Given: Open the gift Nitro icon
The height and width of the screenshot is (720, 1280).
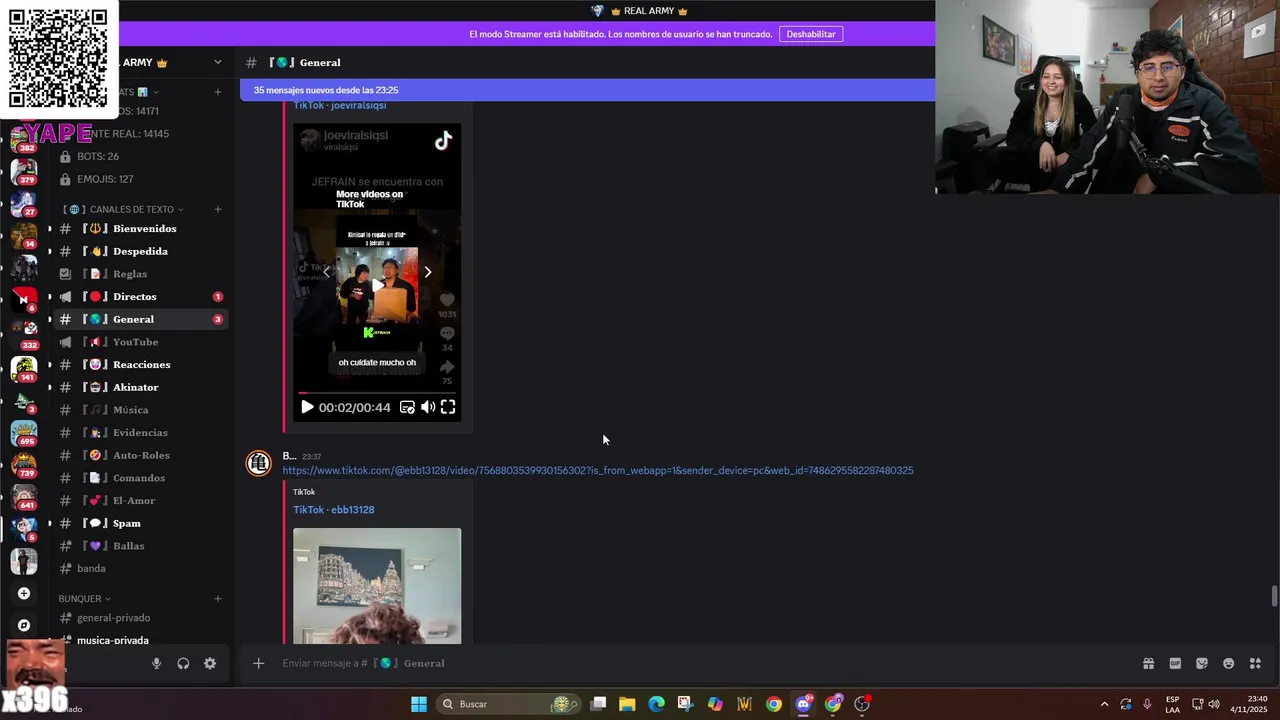Looking at the screenshot, I should pos(1148,663).
